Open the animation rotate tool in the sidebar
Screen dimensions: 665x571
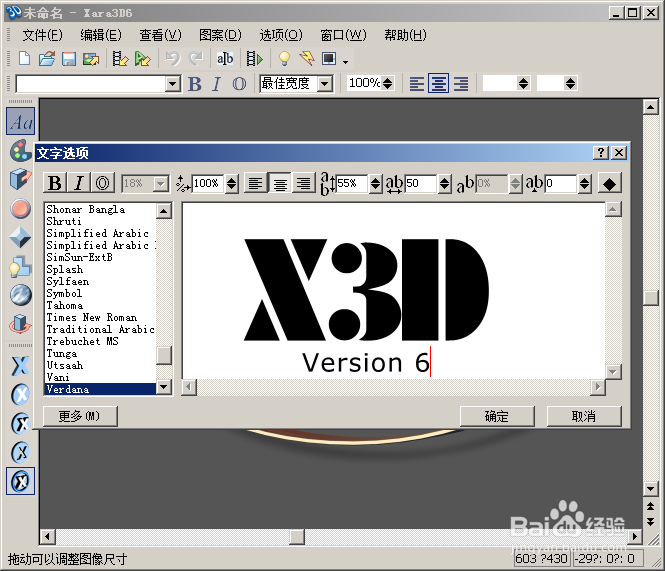click(20, 324)
